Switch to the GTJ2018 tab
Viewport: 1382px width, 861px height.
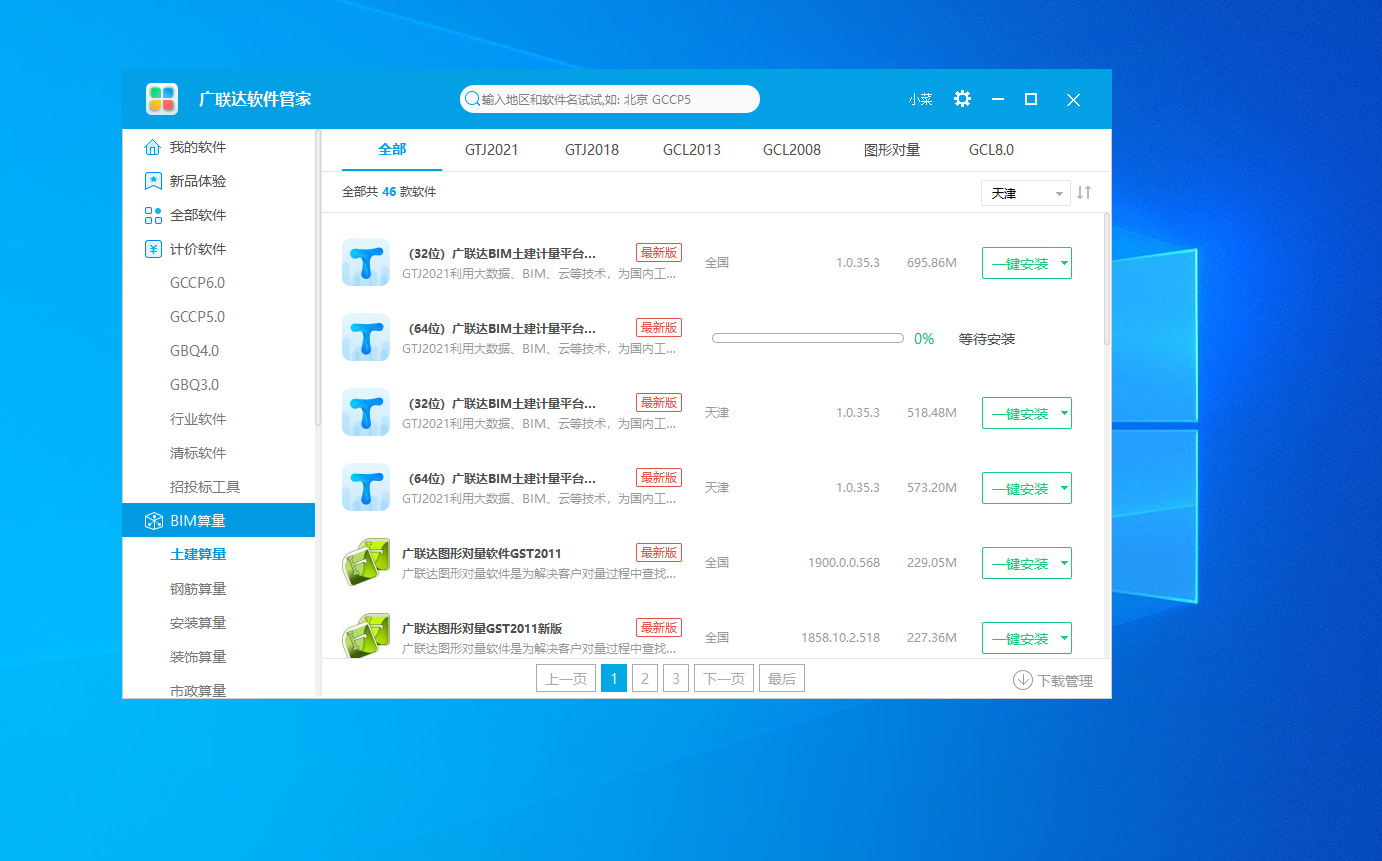pyautogui.click(x=592, y=149)
